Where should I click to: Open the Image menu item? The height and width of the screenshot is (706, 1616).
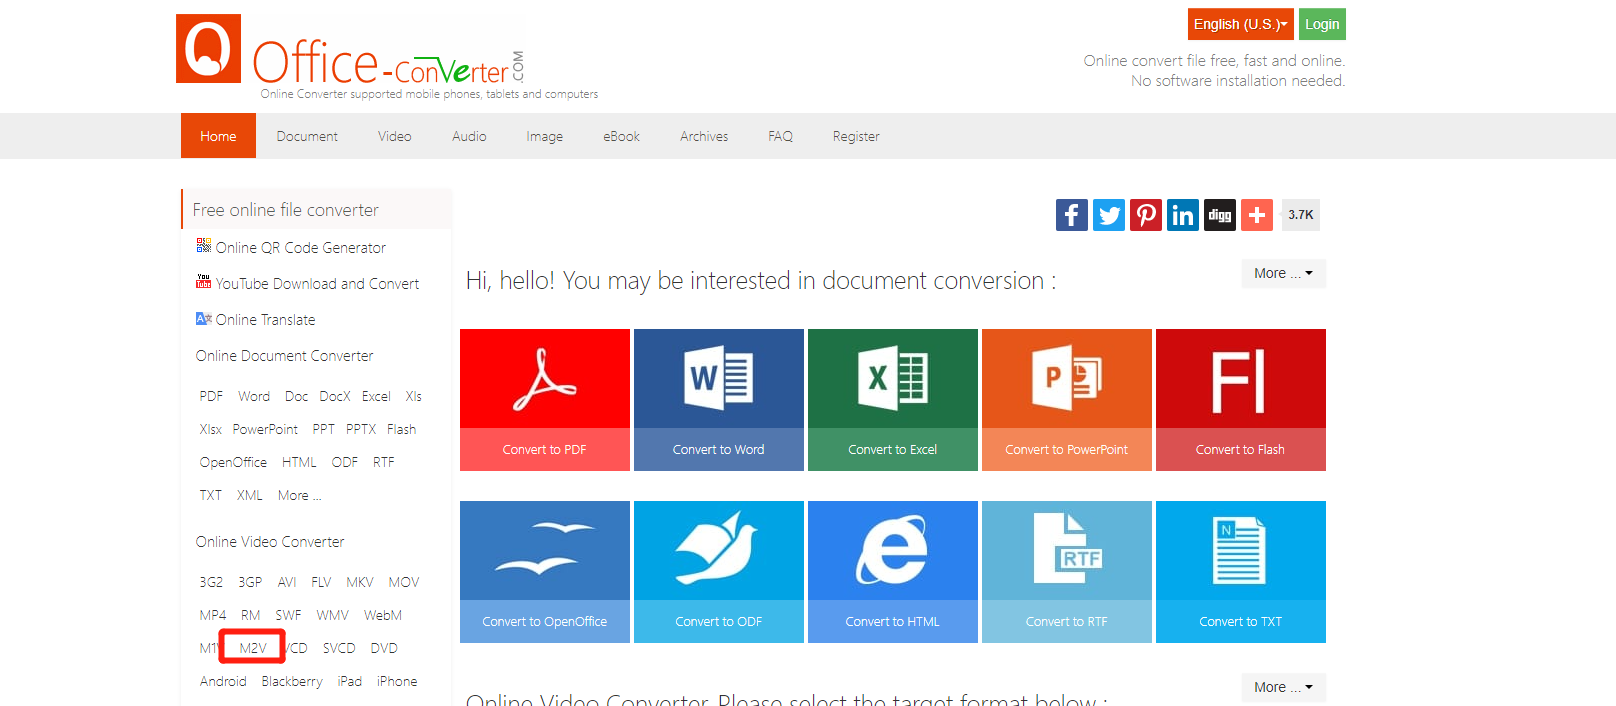coord(545,136)
